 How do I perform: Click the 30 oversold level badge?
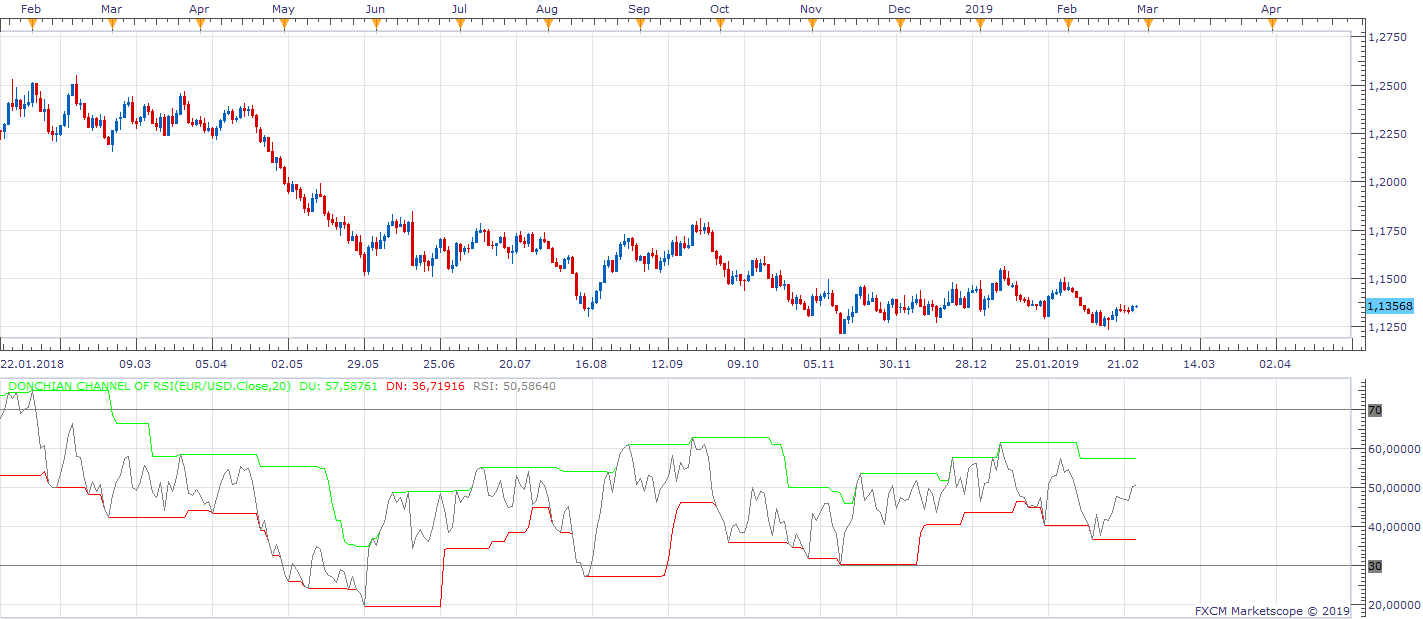tap(1374, 566)
